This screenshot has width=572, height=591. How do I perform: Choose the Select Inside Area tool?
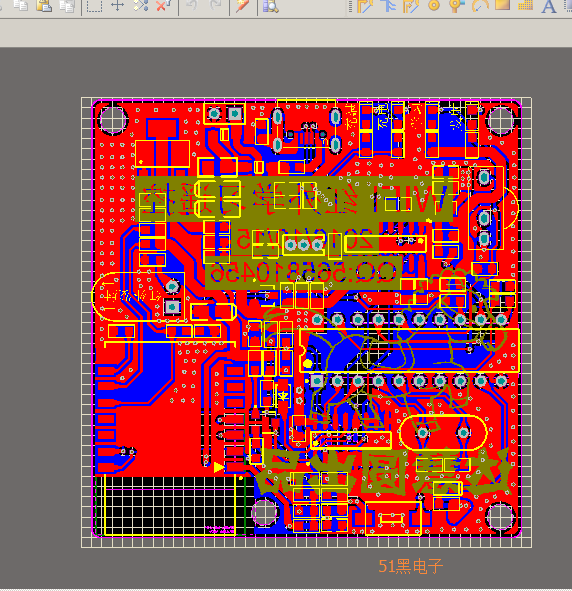coord(94,6)
